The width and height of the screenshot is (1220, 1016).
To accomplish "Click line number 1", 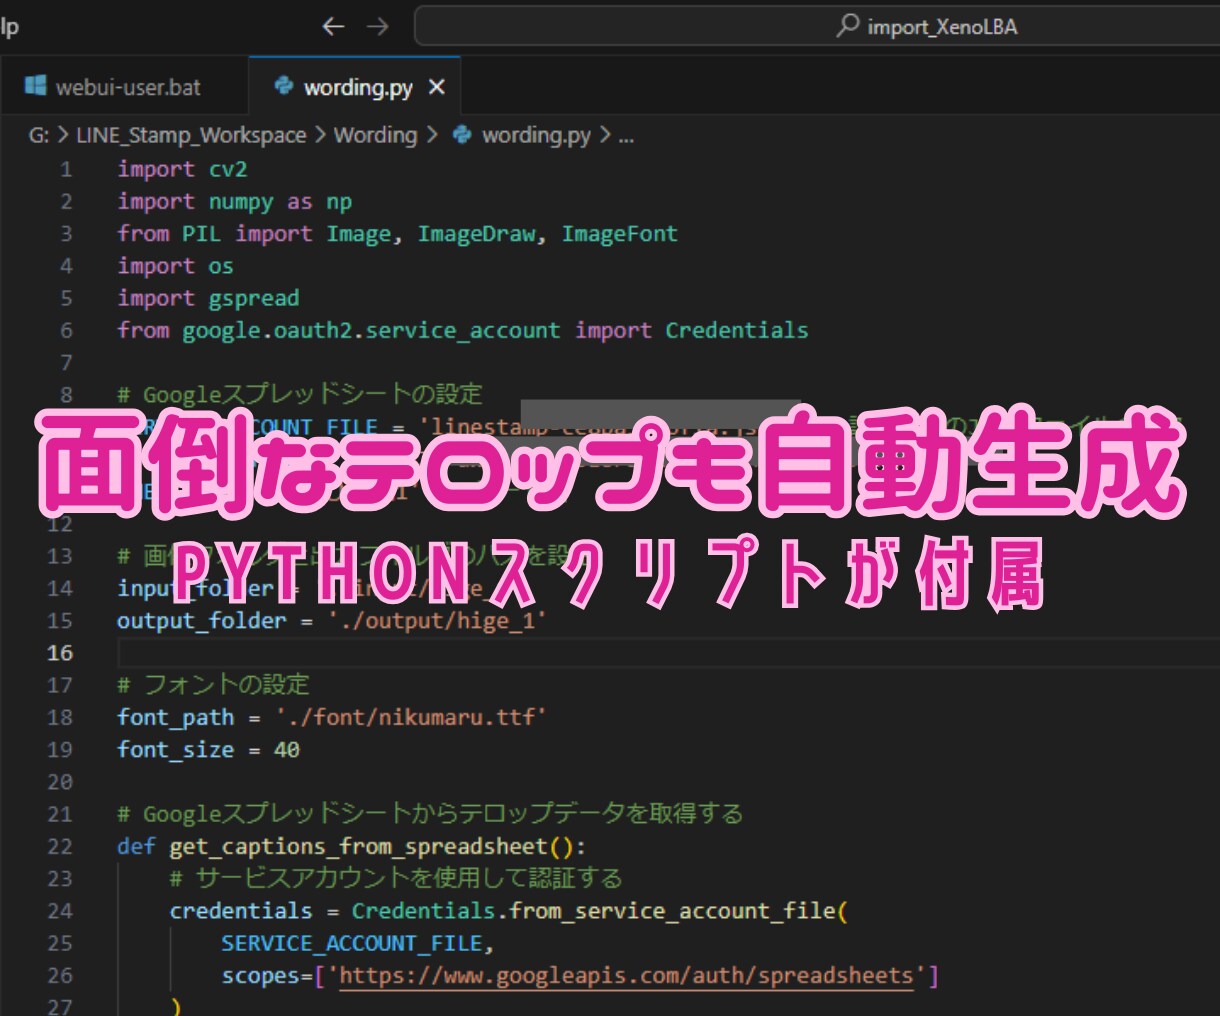I will tap(66, 169).
